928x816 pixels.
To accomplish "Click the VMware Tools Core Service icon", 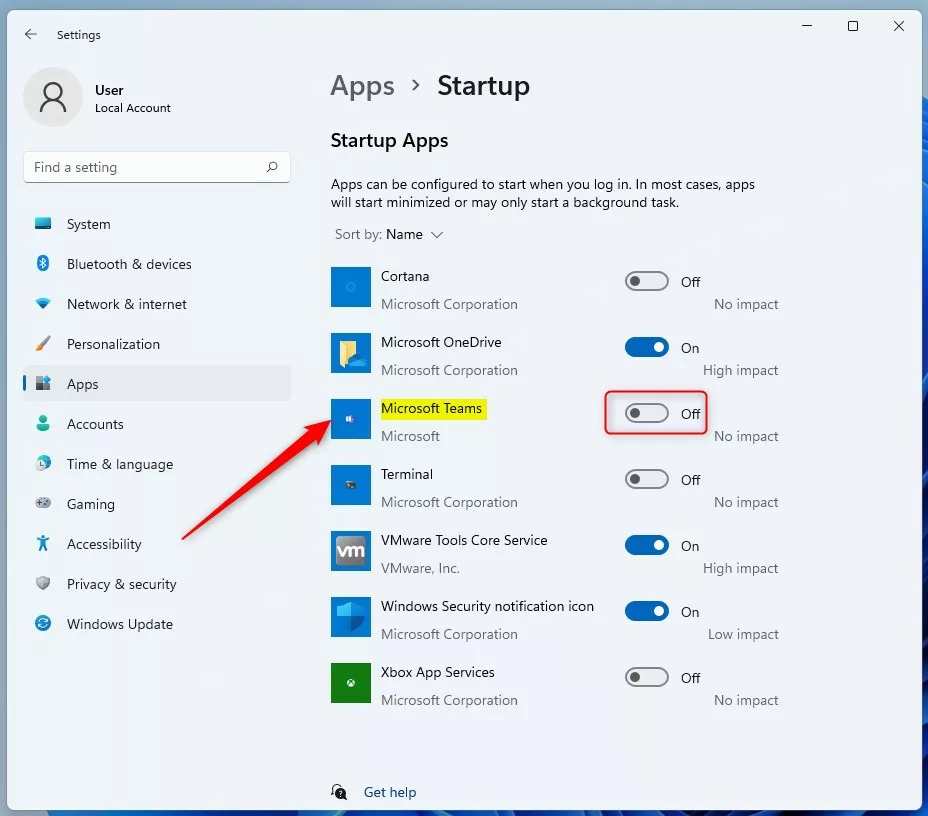I will (351, 551).
